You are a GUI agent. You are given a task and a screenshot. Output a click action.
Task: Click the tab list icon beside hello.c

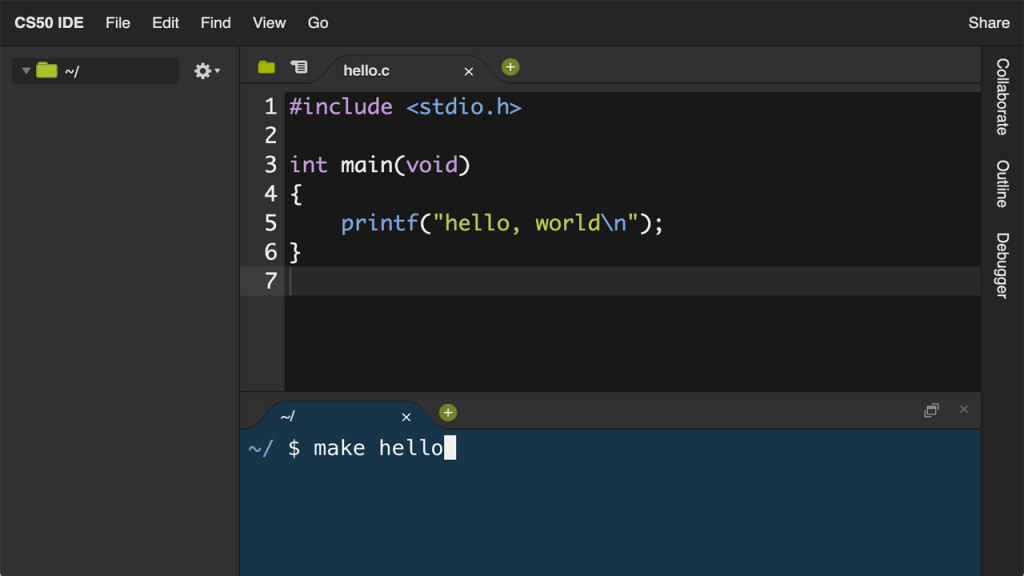[x=298, y=67]
